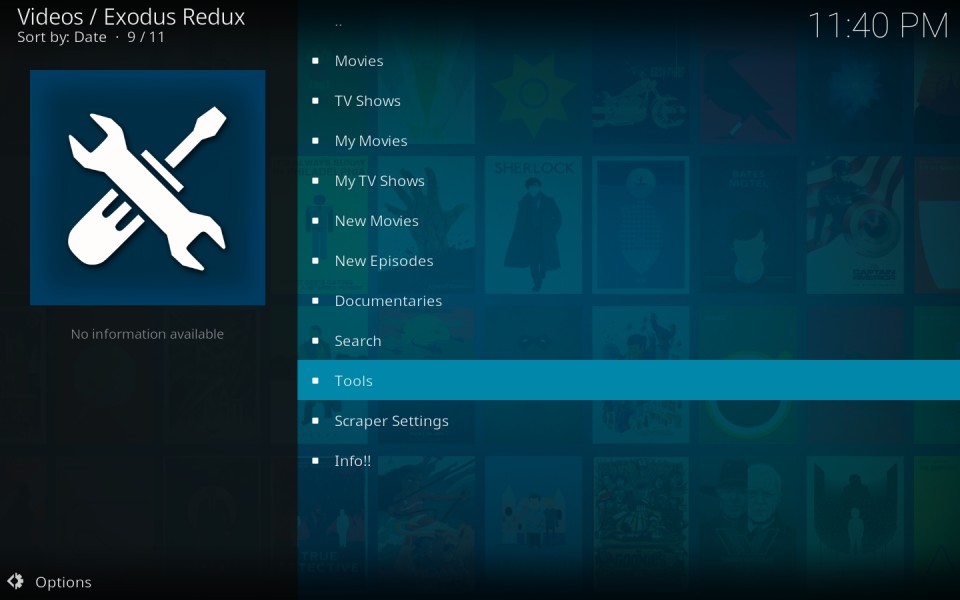Click the wrench and screwdriver Tools artwork
Viewport: 960px width, 600px height.
coord(148,187)
